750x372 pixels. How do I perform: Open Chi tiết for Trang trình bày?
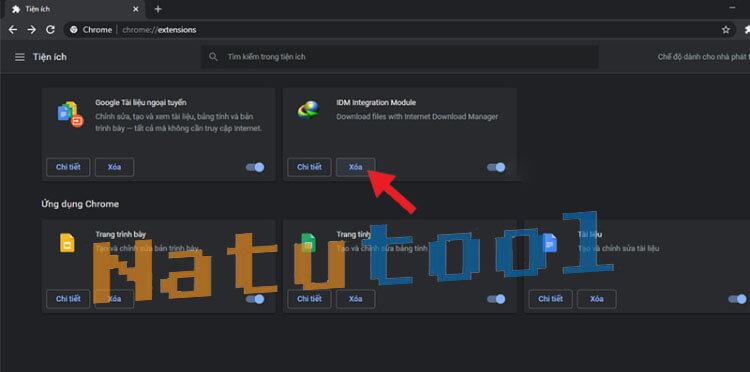(x=68, y=299)
